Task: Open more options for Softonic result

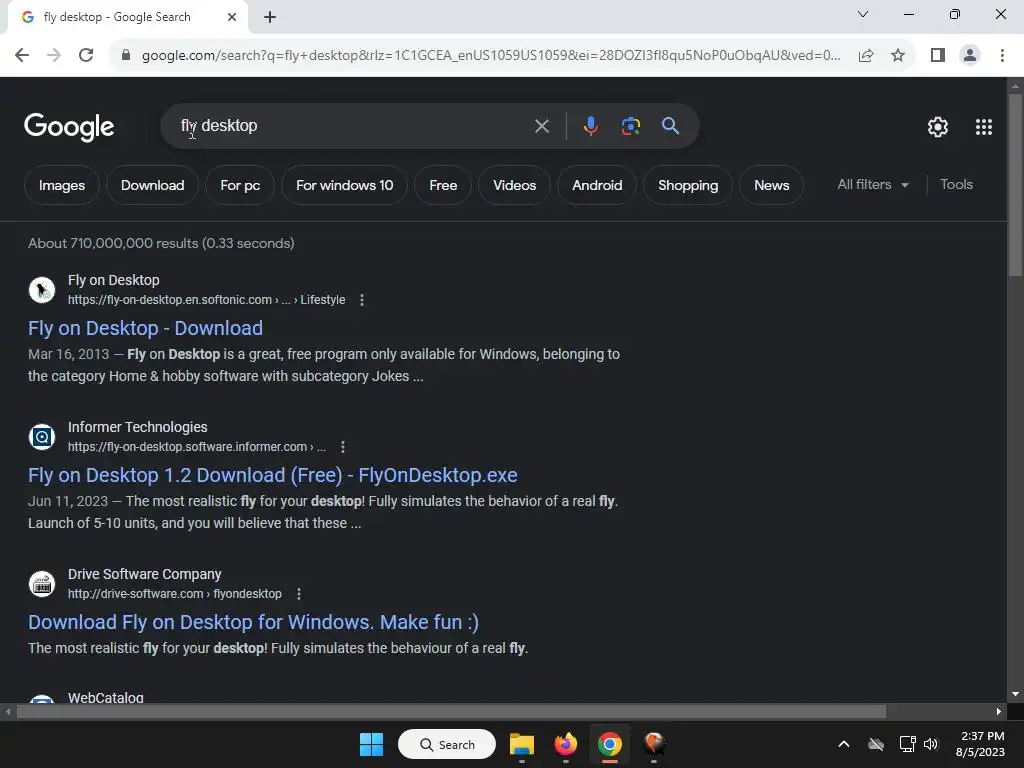Action: coord(362,300)
